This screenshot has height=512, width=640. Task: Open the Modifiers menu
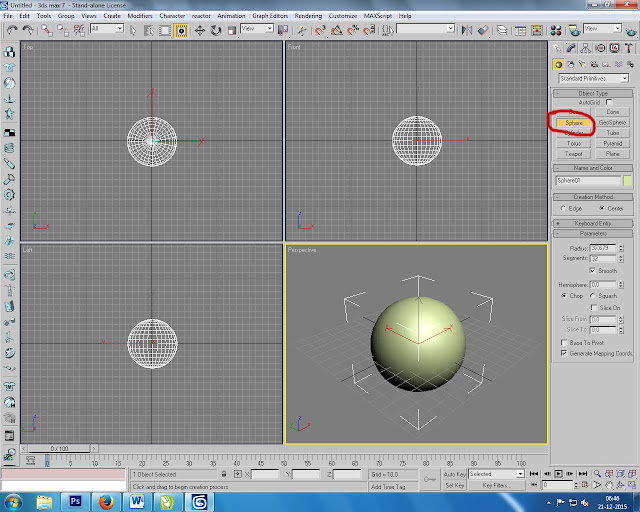140,16
